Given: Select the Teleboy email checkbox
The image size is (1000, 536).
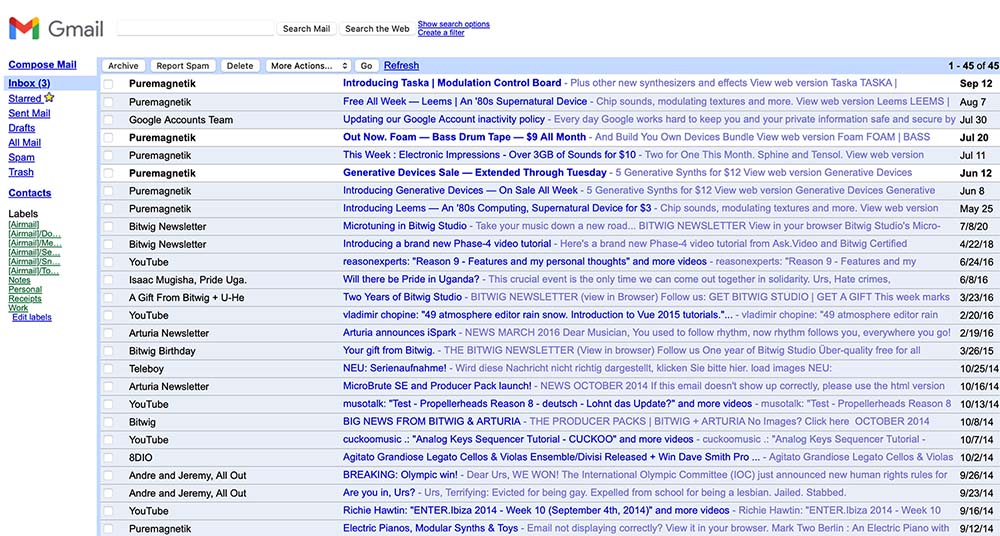Looking at the screenshot, I should click(108, 369).
